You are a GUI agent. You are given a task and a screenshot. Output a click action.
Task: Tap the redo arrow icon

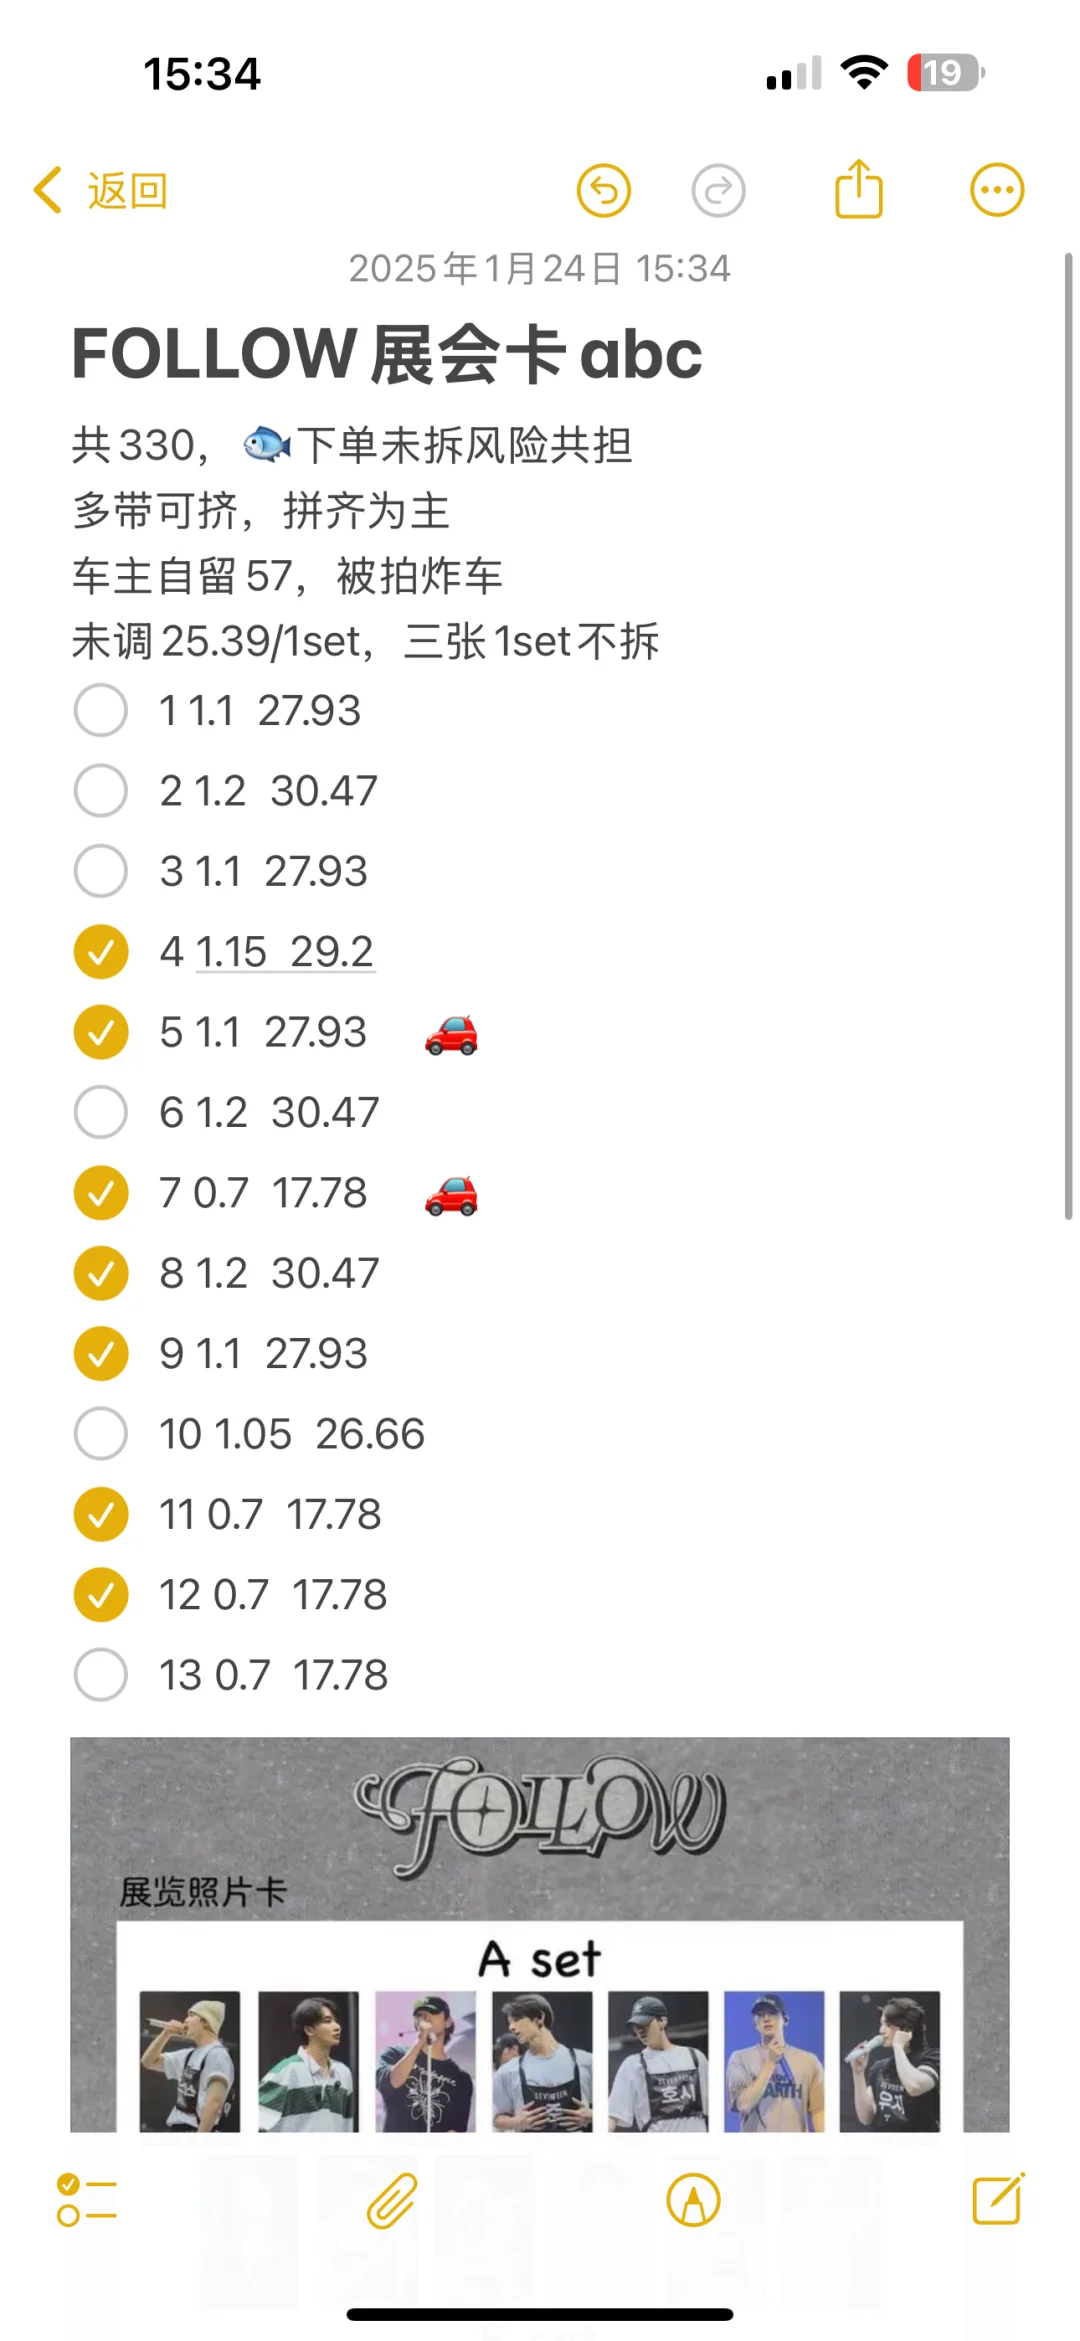pyautogui.click(x=718, y=190)
